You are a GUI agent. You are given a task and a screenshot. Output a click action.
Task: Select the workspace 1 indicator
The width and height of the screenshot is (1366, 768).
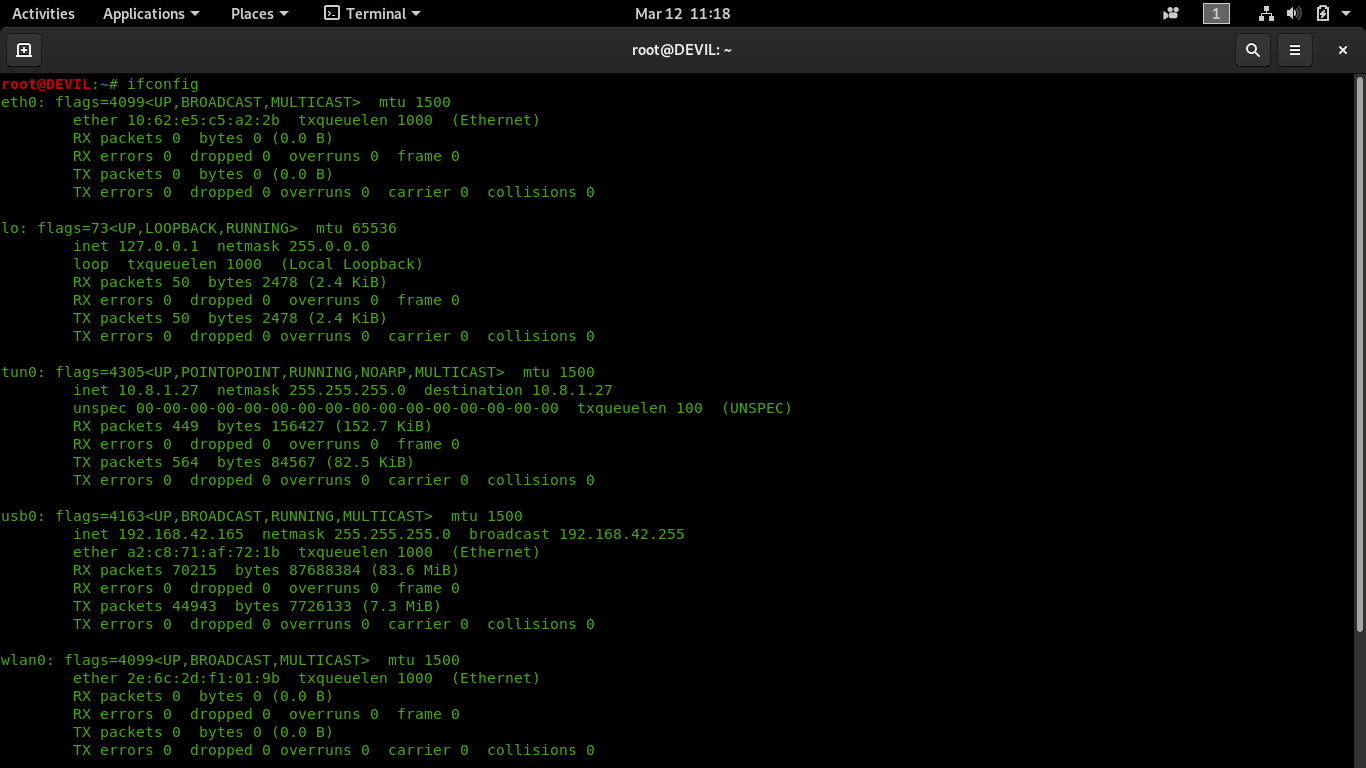[1216, 14]
